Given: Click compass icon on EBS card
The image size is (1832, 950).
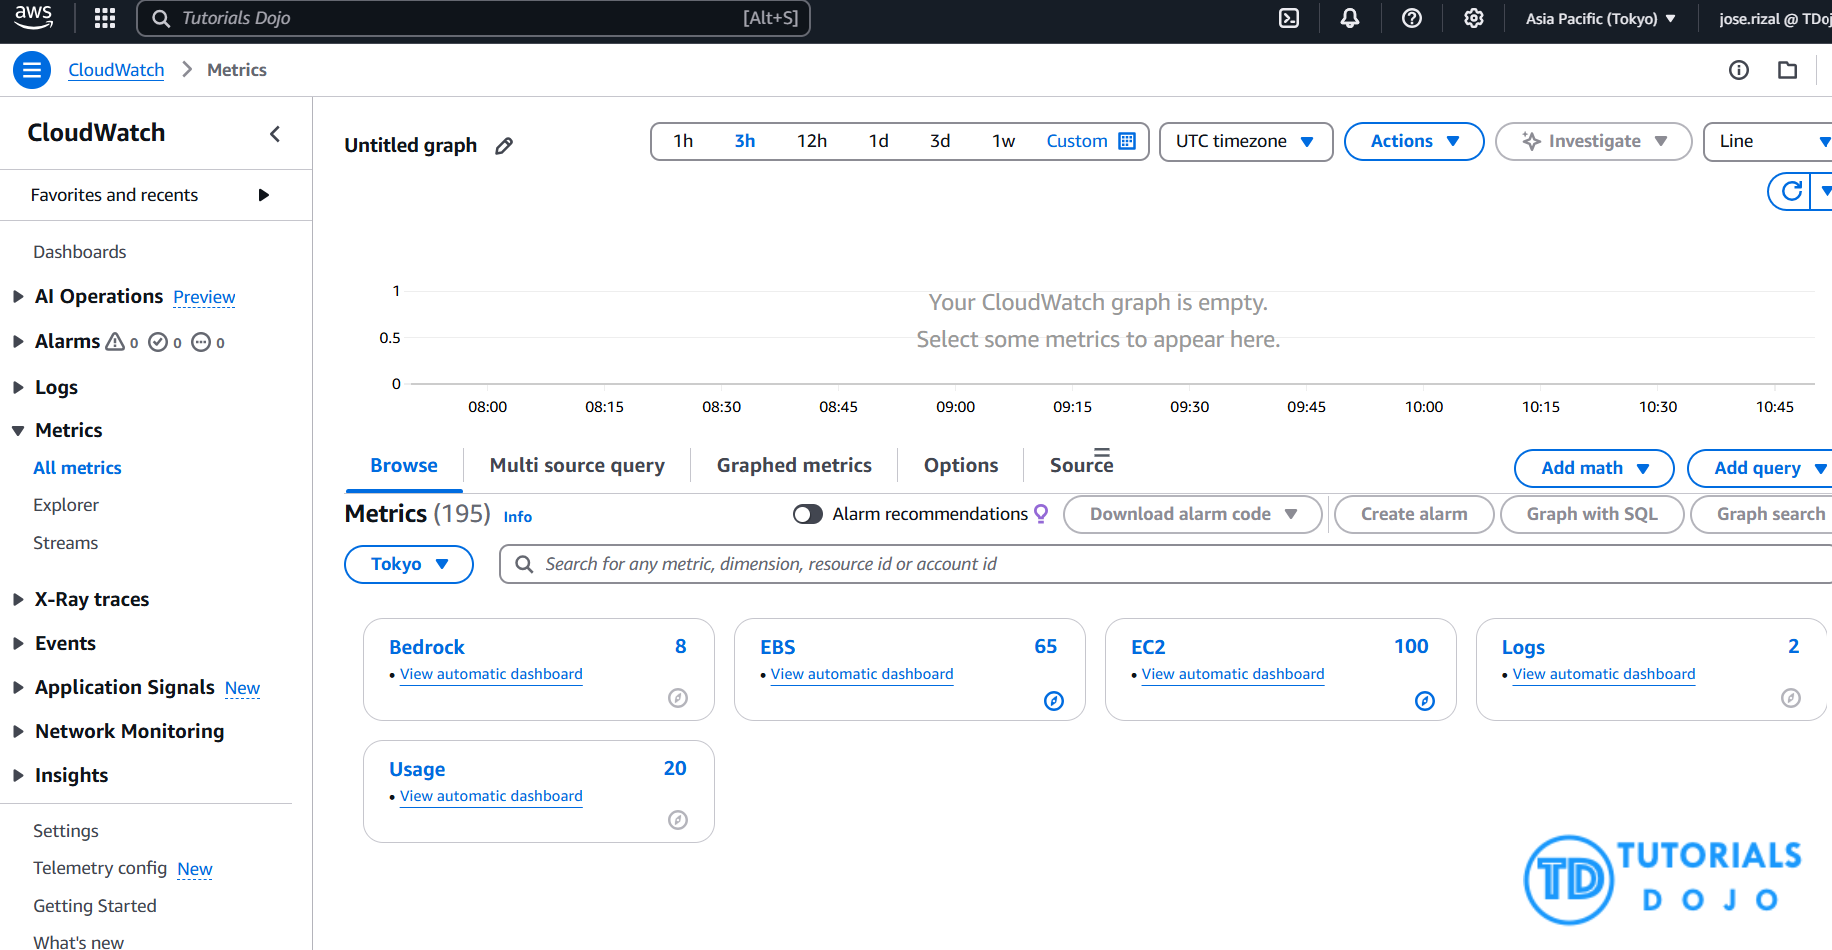Looking at the screenshot, I should [x=1054, y=701].
